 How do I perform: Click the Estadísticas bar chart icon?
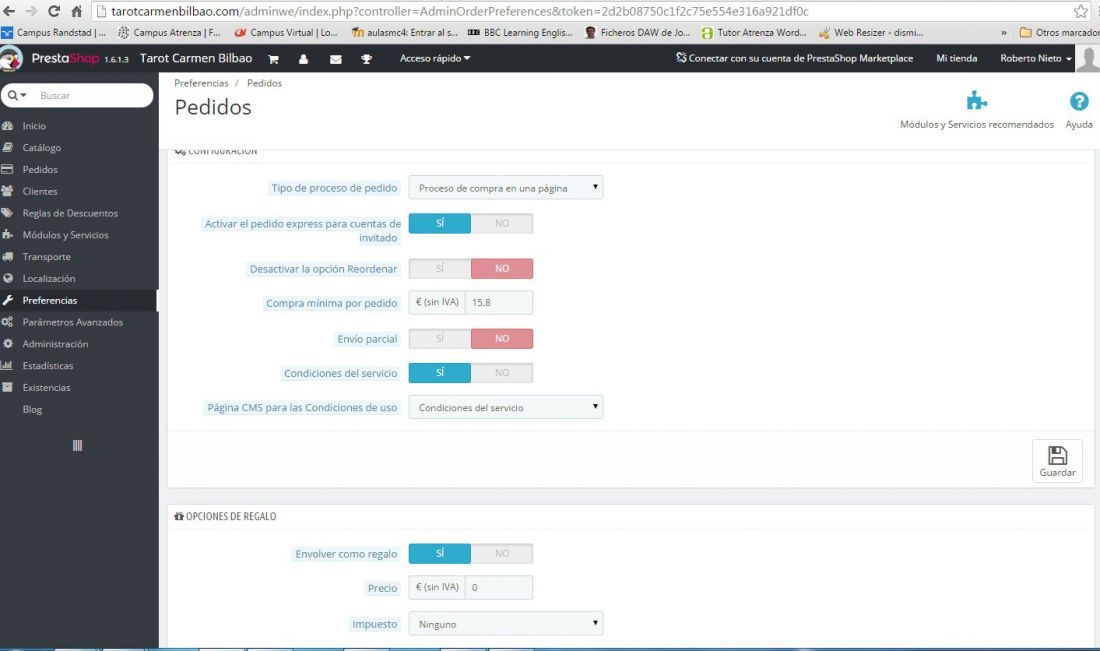click(x=7, y=365)
